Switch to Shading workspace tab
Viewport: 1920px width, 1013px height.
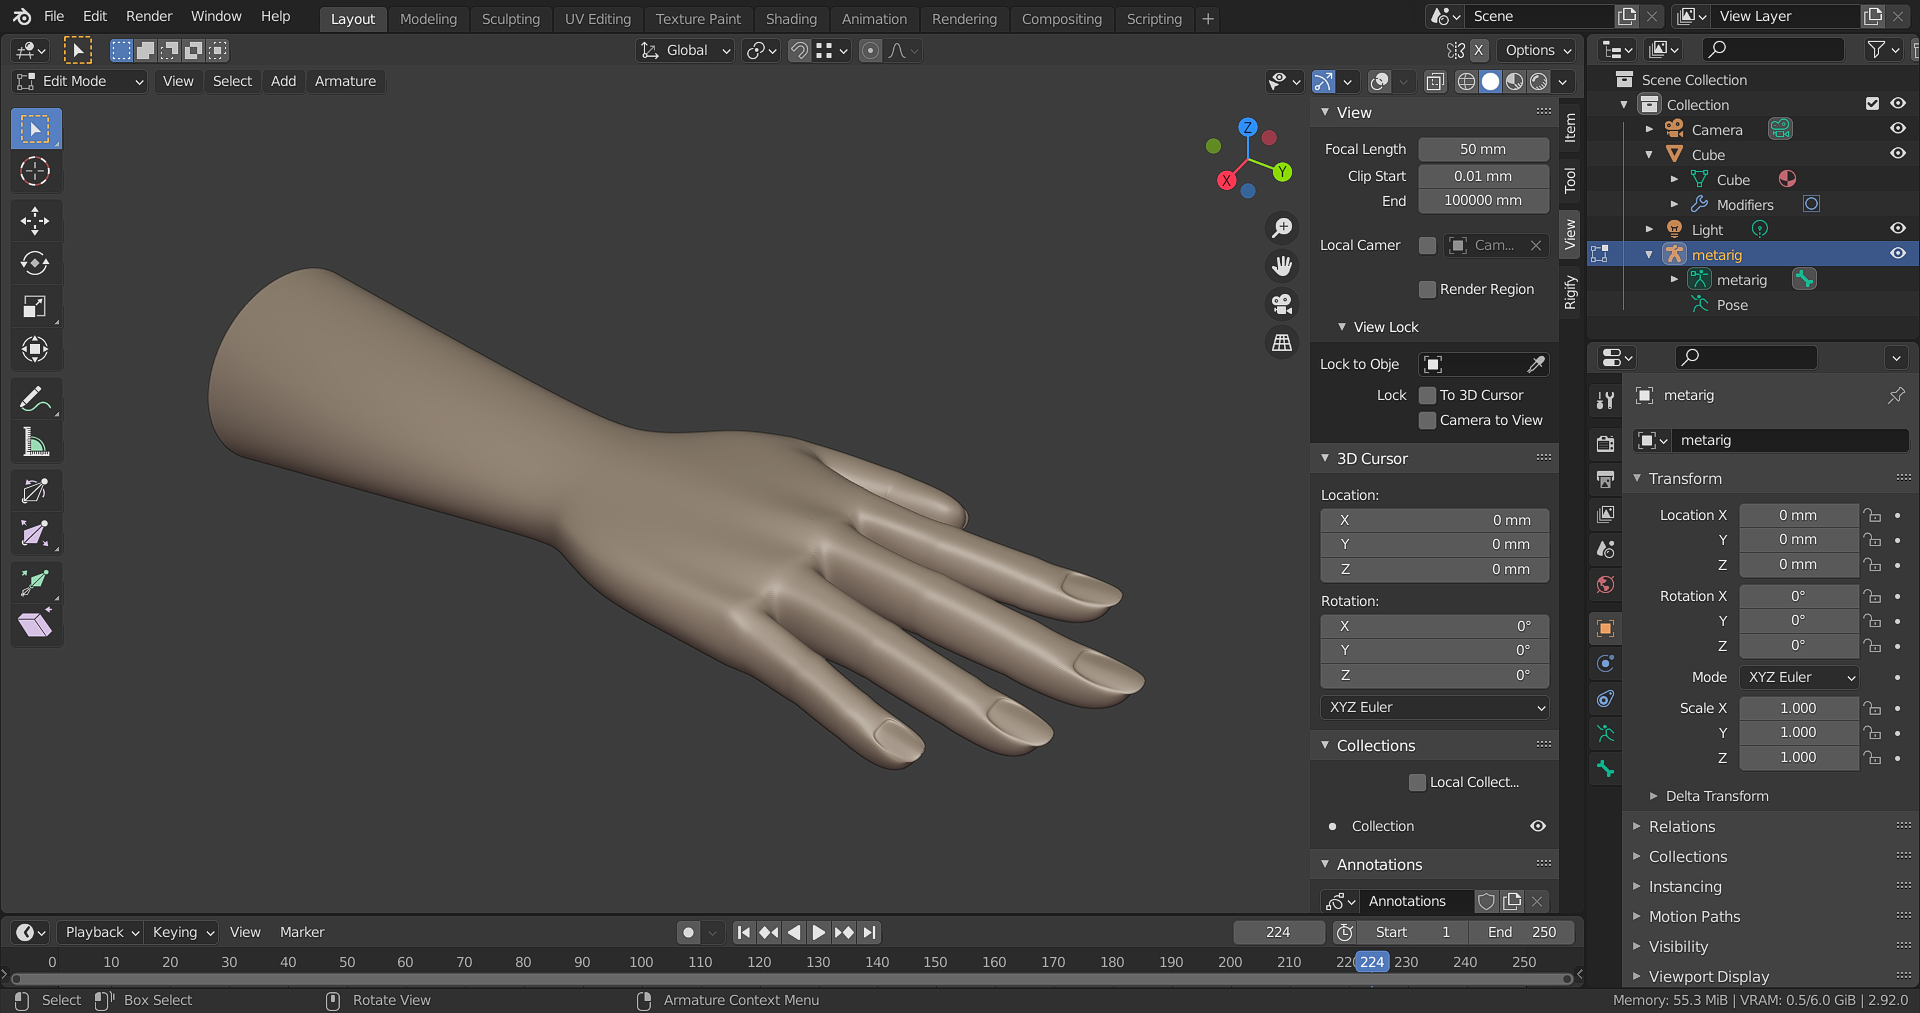[791, 19]
